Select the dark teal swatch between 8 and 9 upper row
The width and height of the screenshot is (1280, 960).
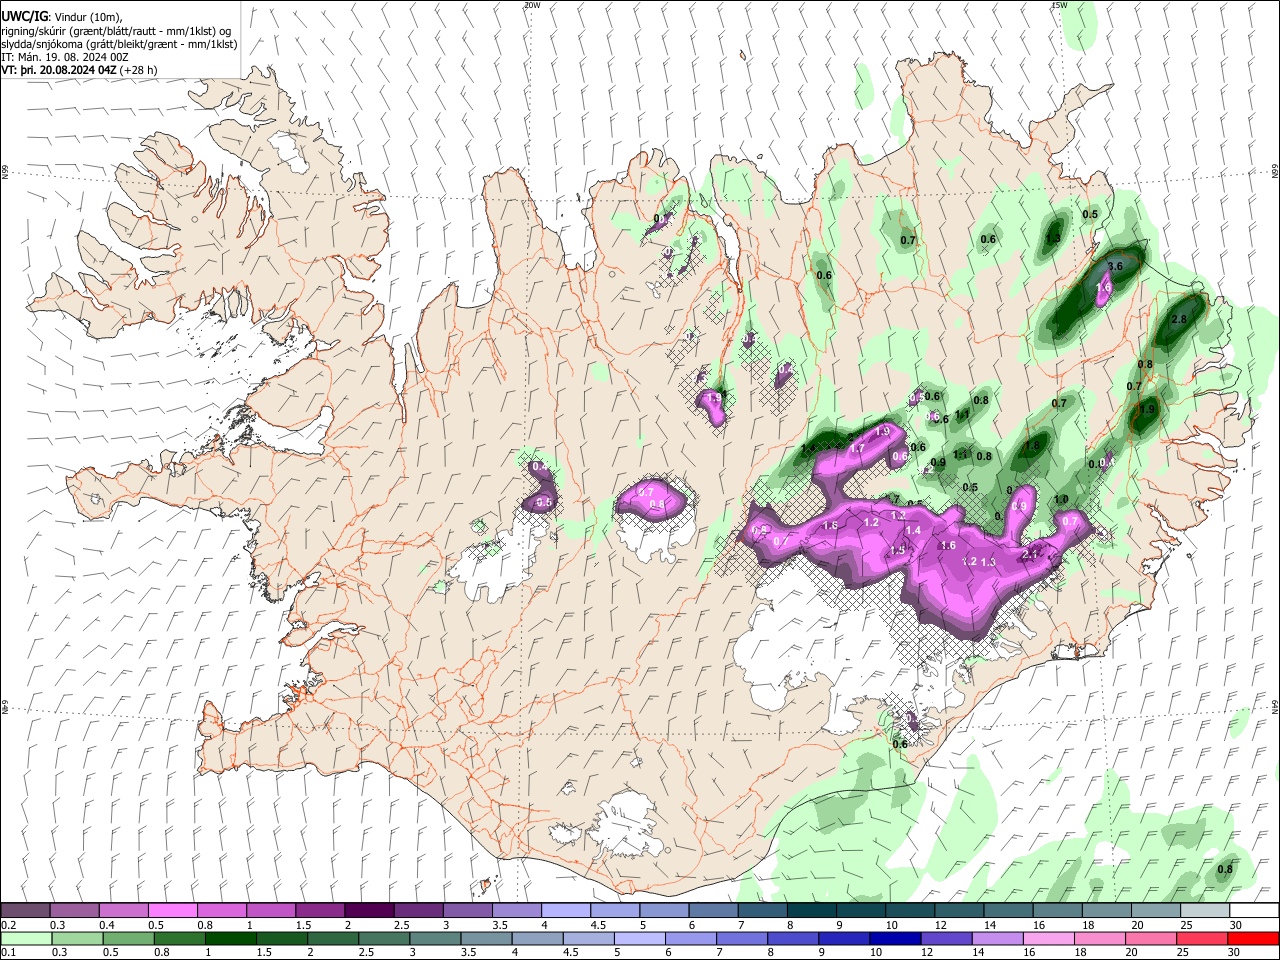coord(810,911)
